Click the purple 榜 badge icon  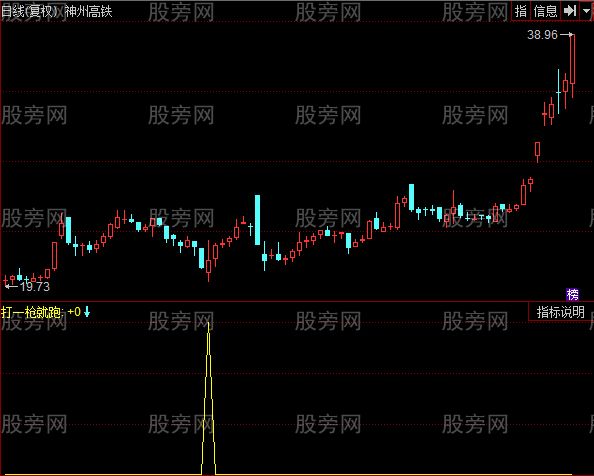(x=572, y=294)
